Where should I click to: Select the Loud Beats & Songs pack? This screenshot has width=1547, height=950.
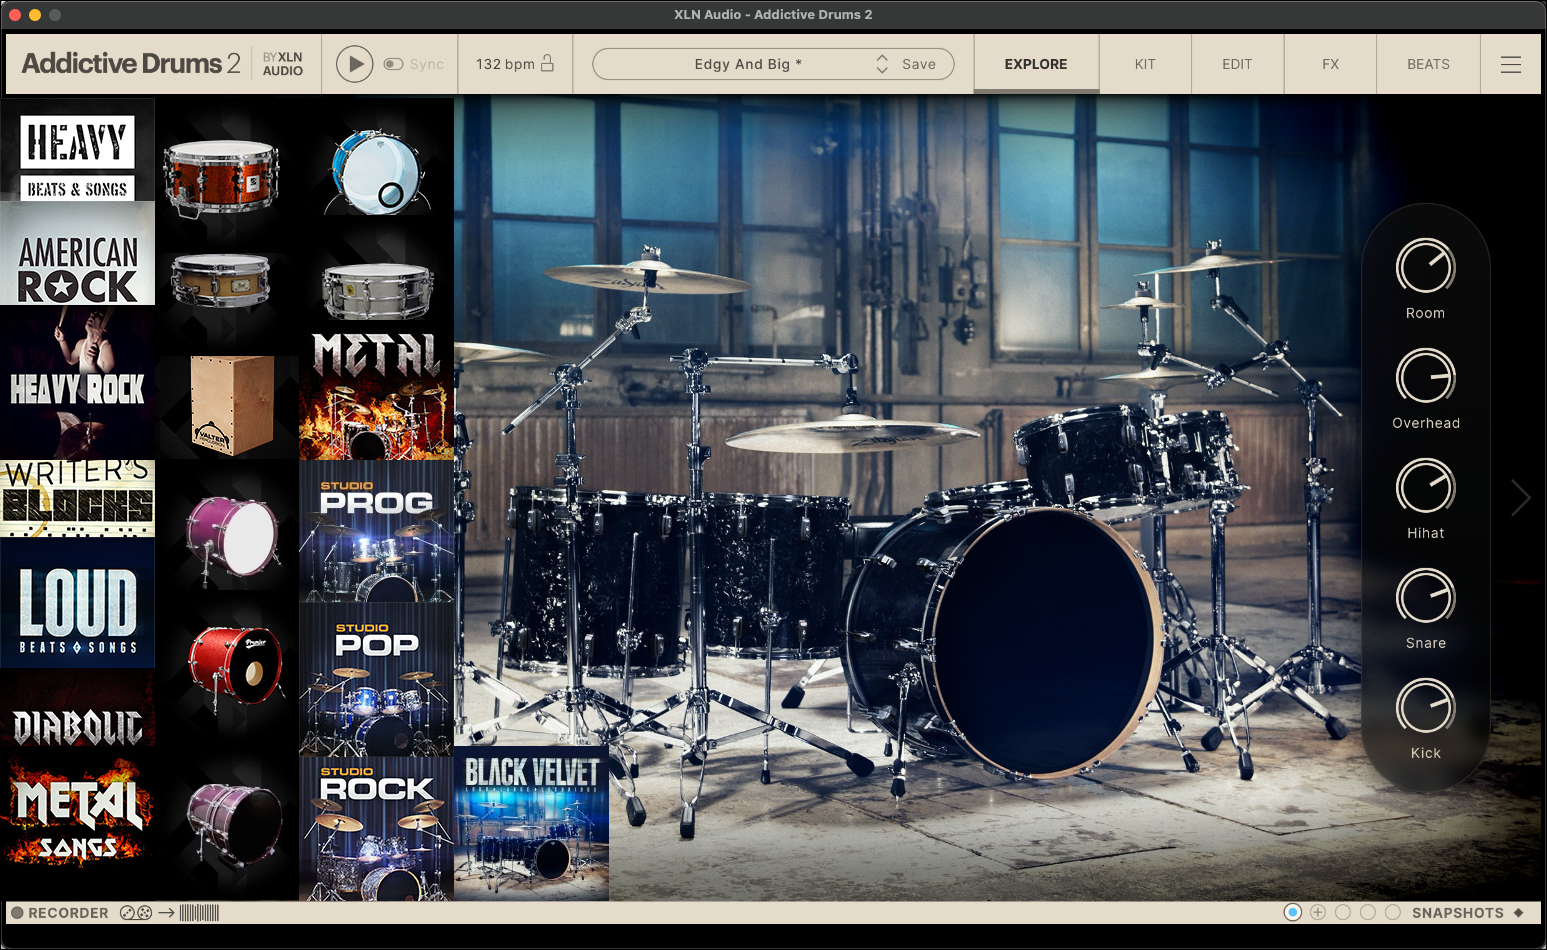[x=78, y=604]
